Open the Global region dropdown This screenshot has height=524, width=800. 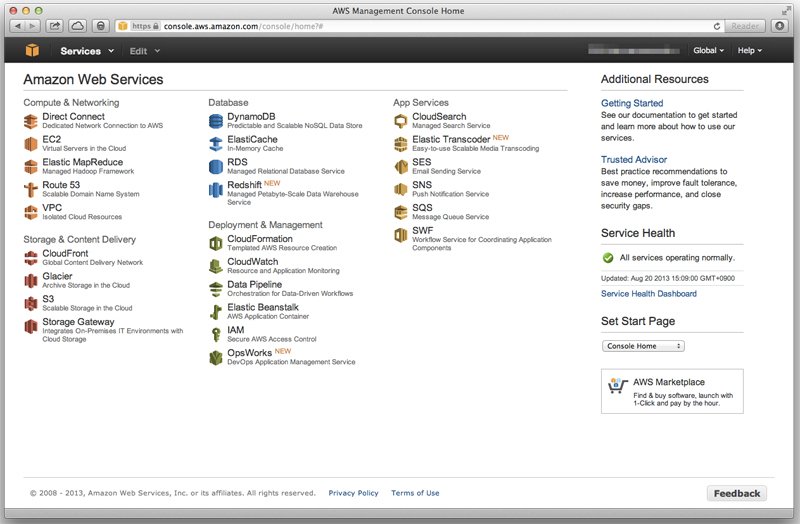(708, 51)
